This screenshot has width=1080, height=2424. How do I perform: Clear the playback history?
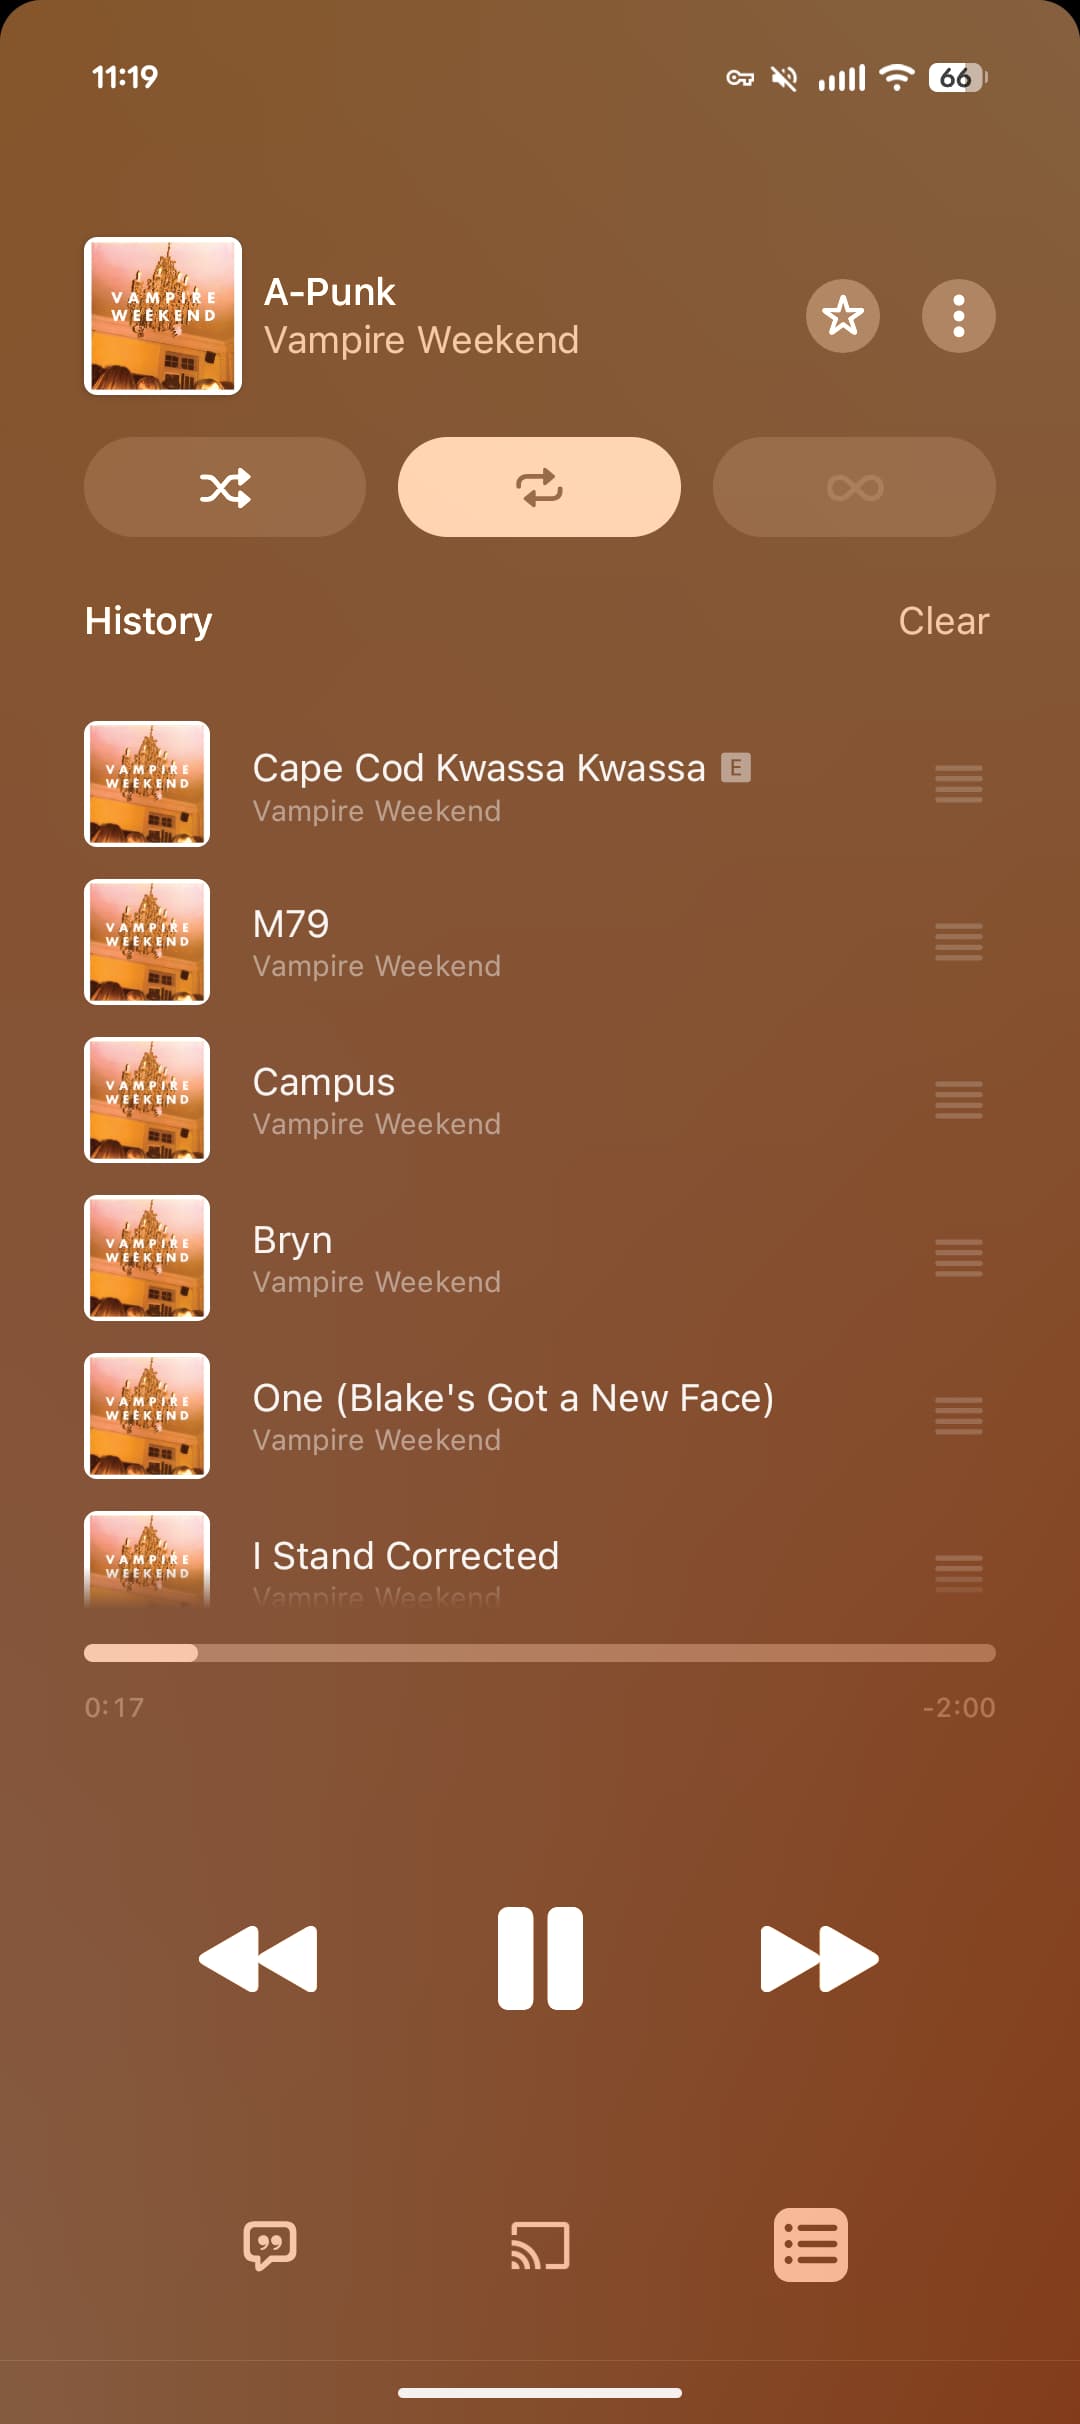944,621
